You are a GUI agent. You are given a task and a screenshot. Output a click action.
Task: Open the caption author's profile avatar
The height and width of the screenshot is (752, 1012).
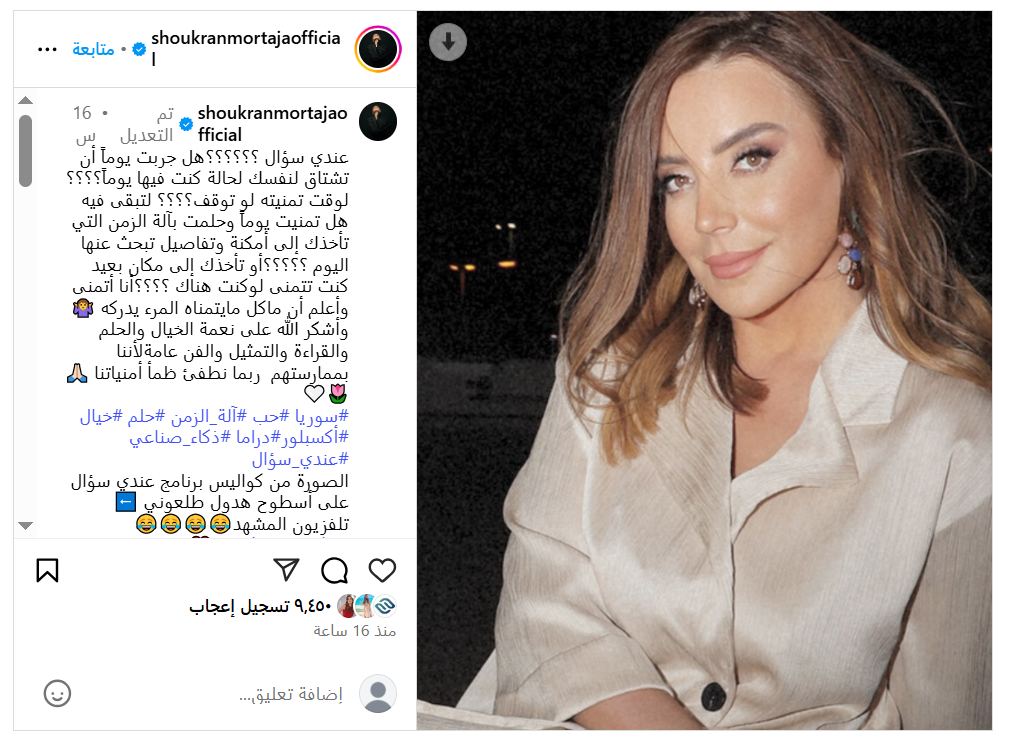(378, 121)
